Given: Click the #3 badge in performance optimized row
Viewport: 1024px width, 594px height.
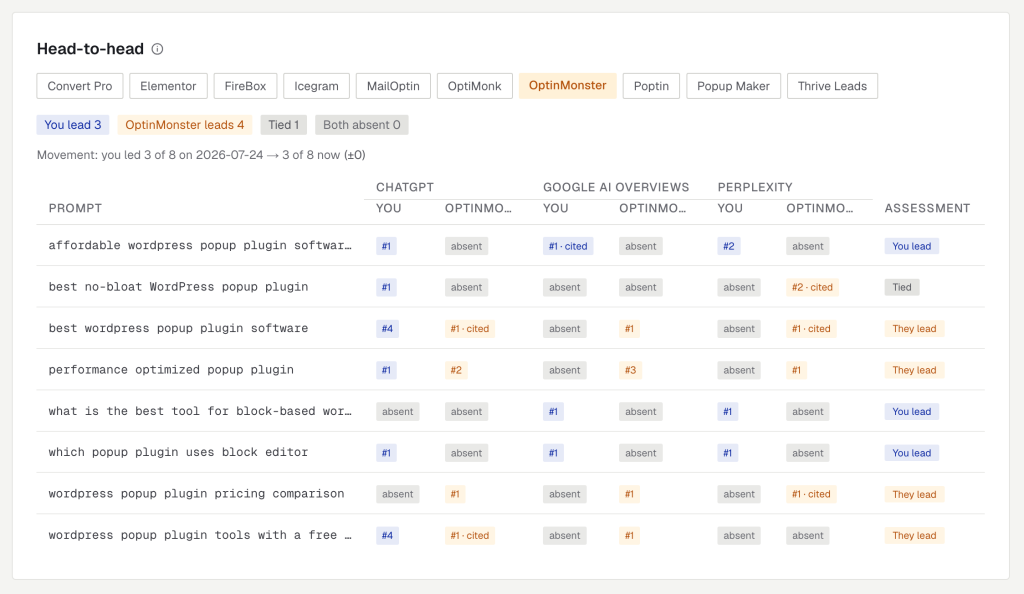Looking at the screenshot, I should [630, 370].
